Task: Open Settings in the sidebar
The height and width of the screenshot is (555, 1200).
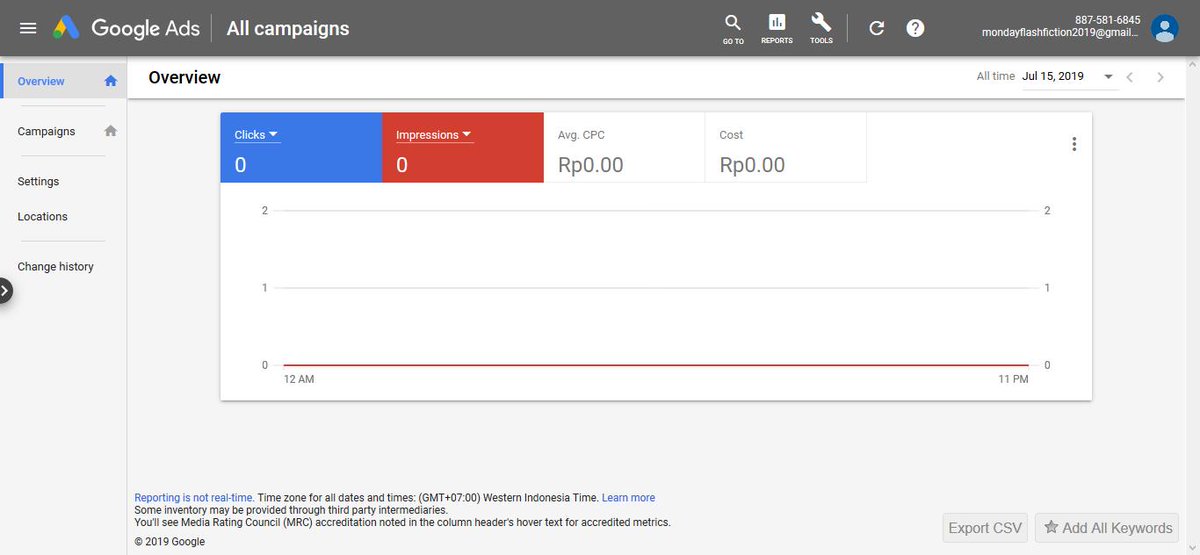Action: (38, 181)
